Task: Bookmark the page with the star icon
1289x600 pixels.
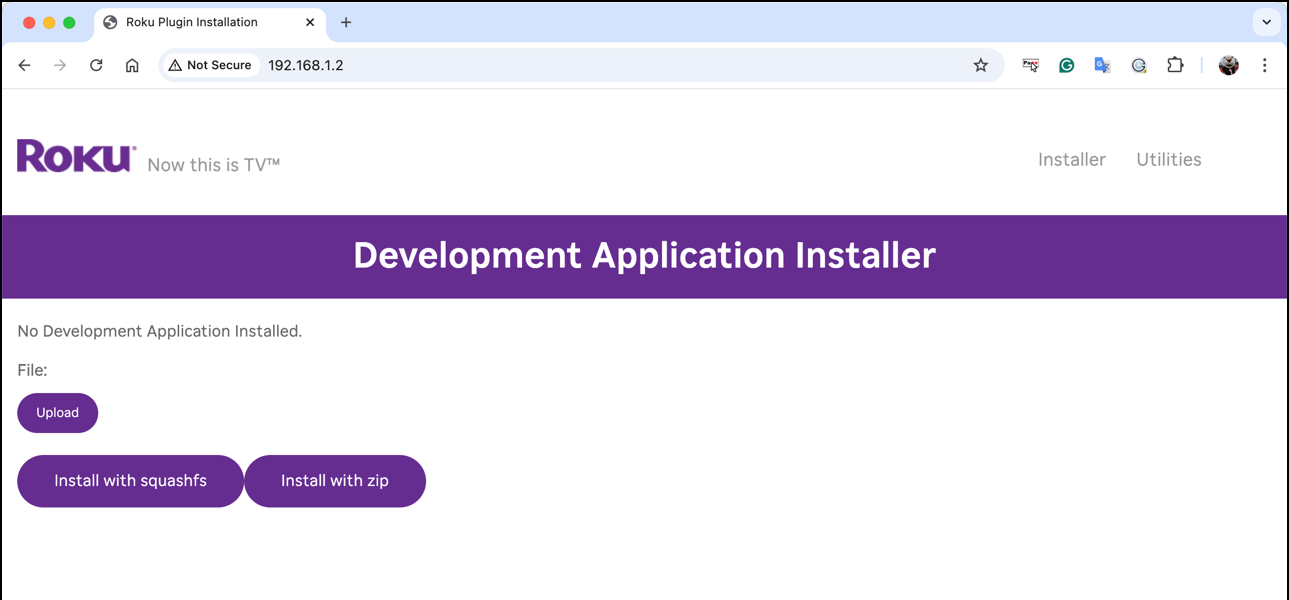Action: point(980,65)
